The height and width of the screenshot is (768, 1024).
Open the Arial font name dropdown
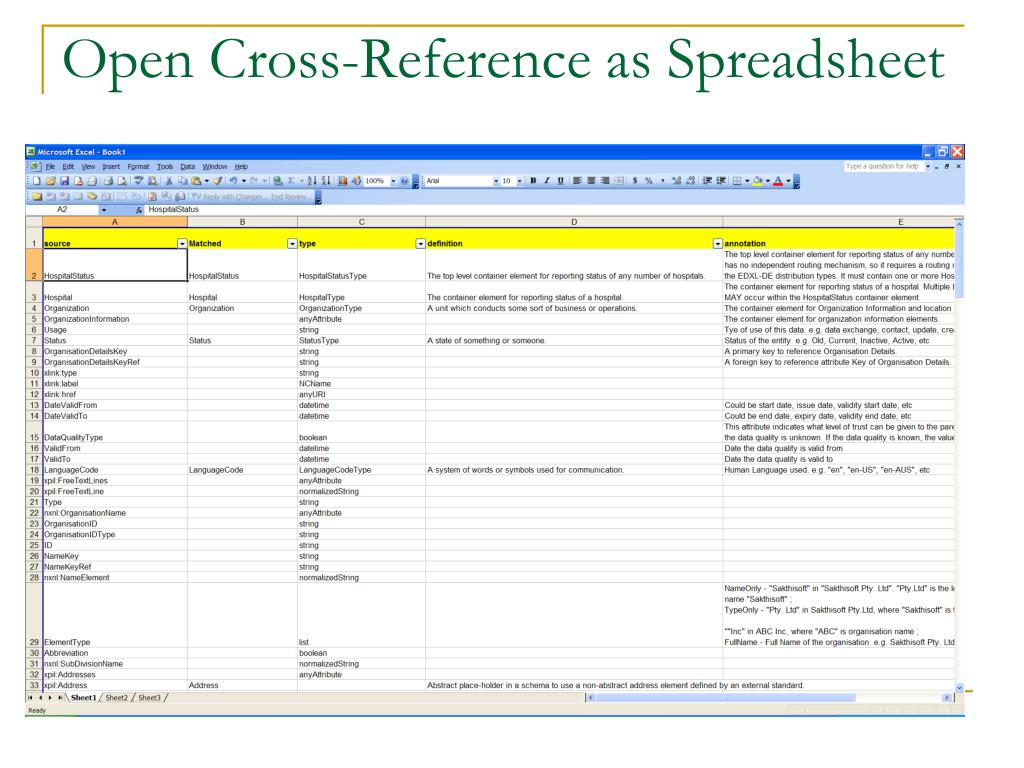[x=496, y=181]
